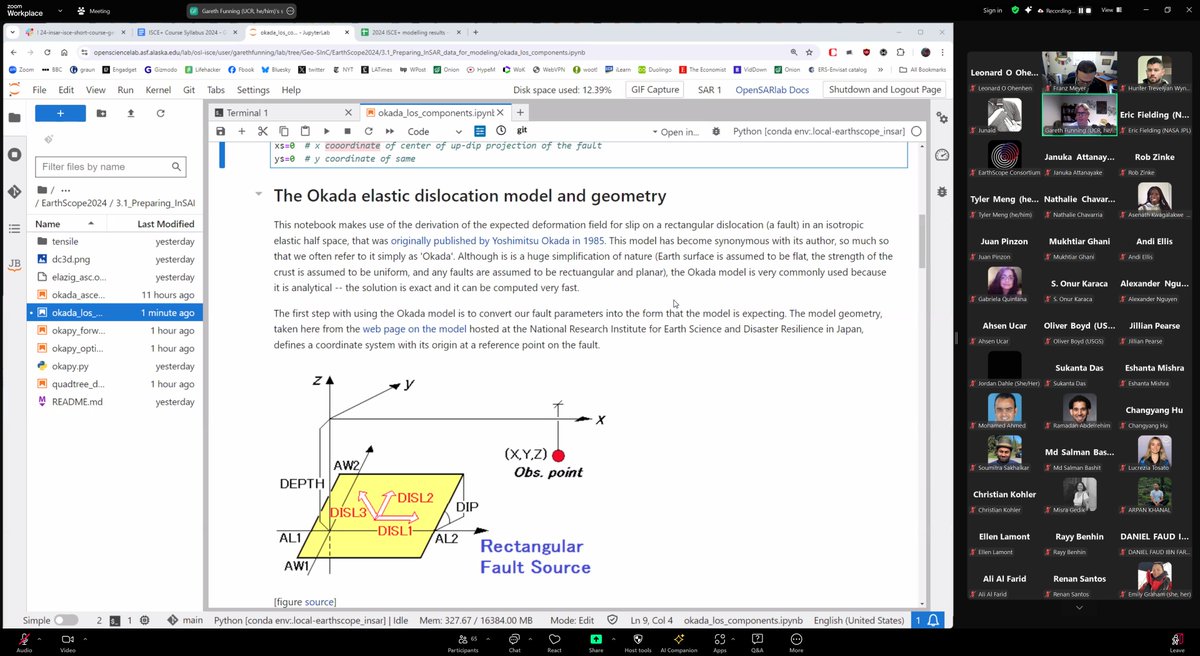Click Shutdown and Logout Page button
The height and width of the screenshot is (656, 1200).
point(885,89)
